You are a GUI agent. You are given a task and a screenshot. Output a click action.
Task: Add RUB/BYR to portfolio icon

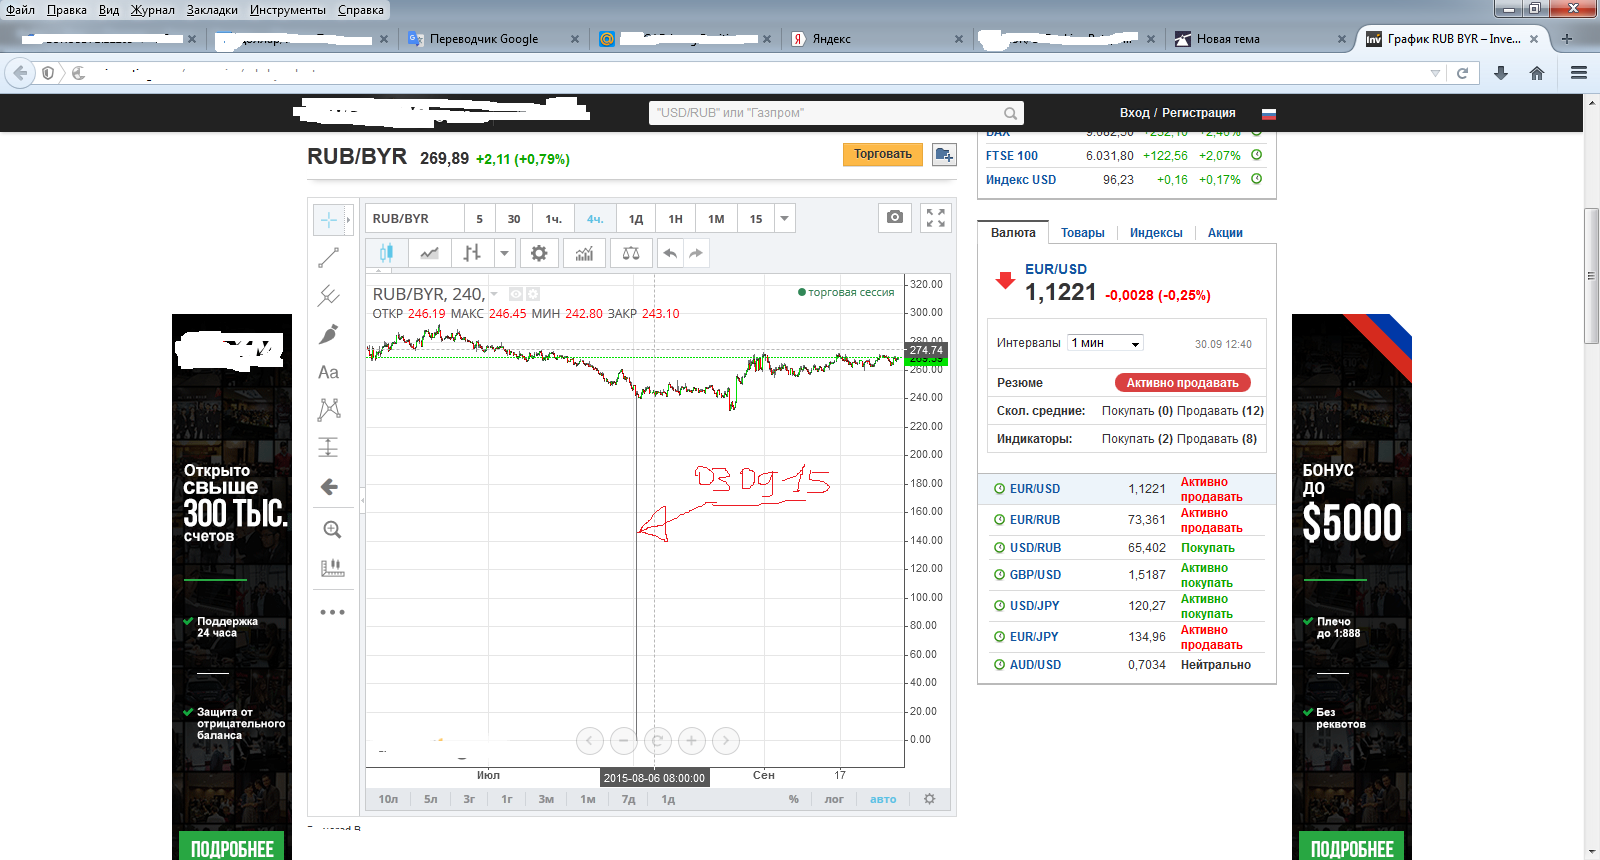(944, 154)
